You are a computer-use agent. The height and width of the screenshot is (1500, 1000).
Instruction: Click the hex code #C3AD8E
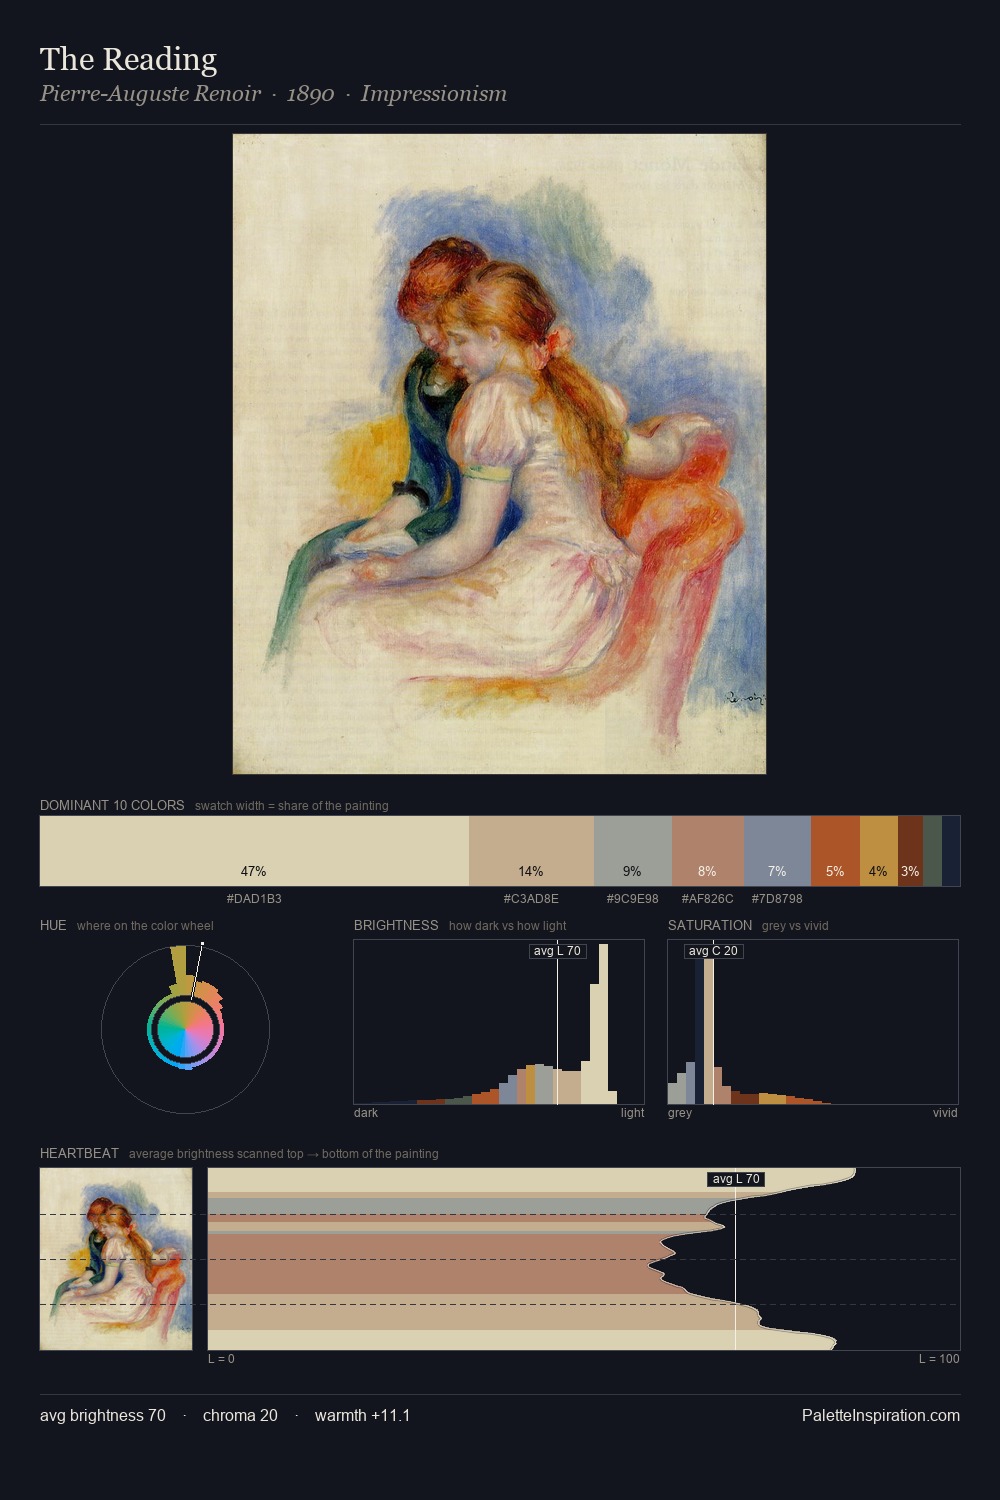531,898
